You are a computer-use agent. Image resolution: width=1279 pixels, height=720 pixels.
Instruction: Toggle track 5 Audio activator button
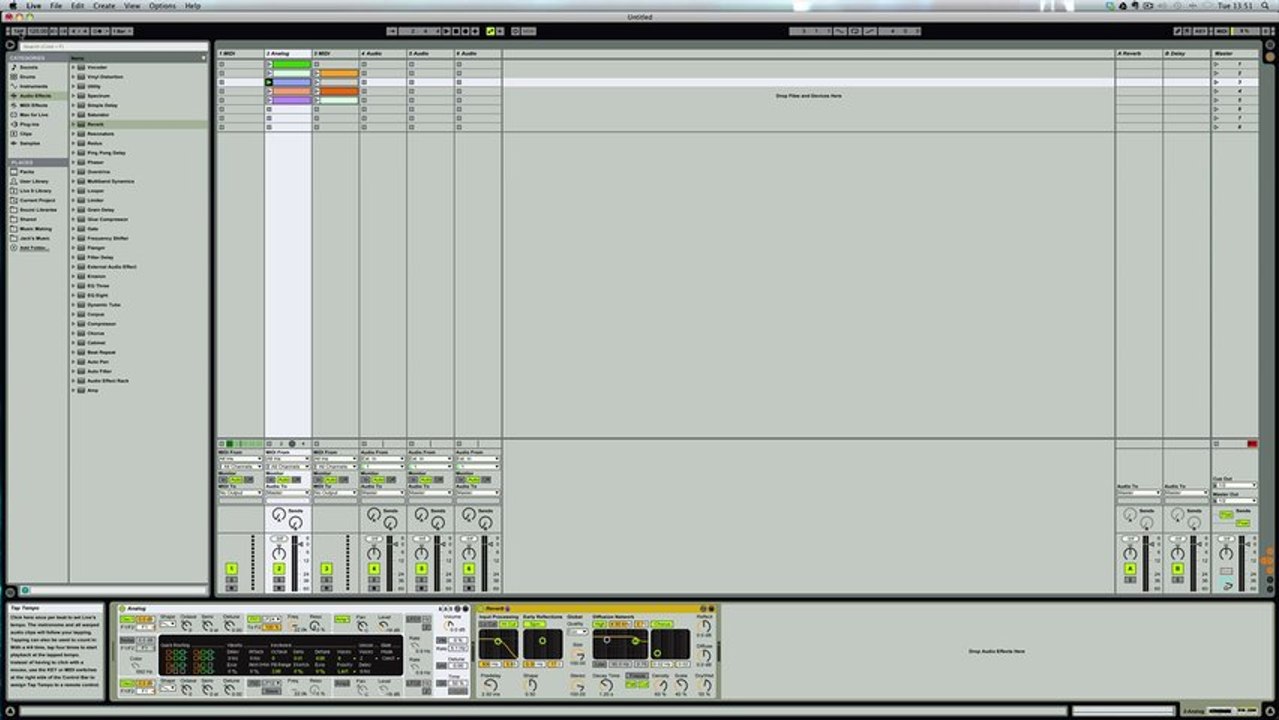pyautogui.click(x=421, y=569)
